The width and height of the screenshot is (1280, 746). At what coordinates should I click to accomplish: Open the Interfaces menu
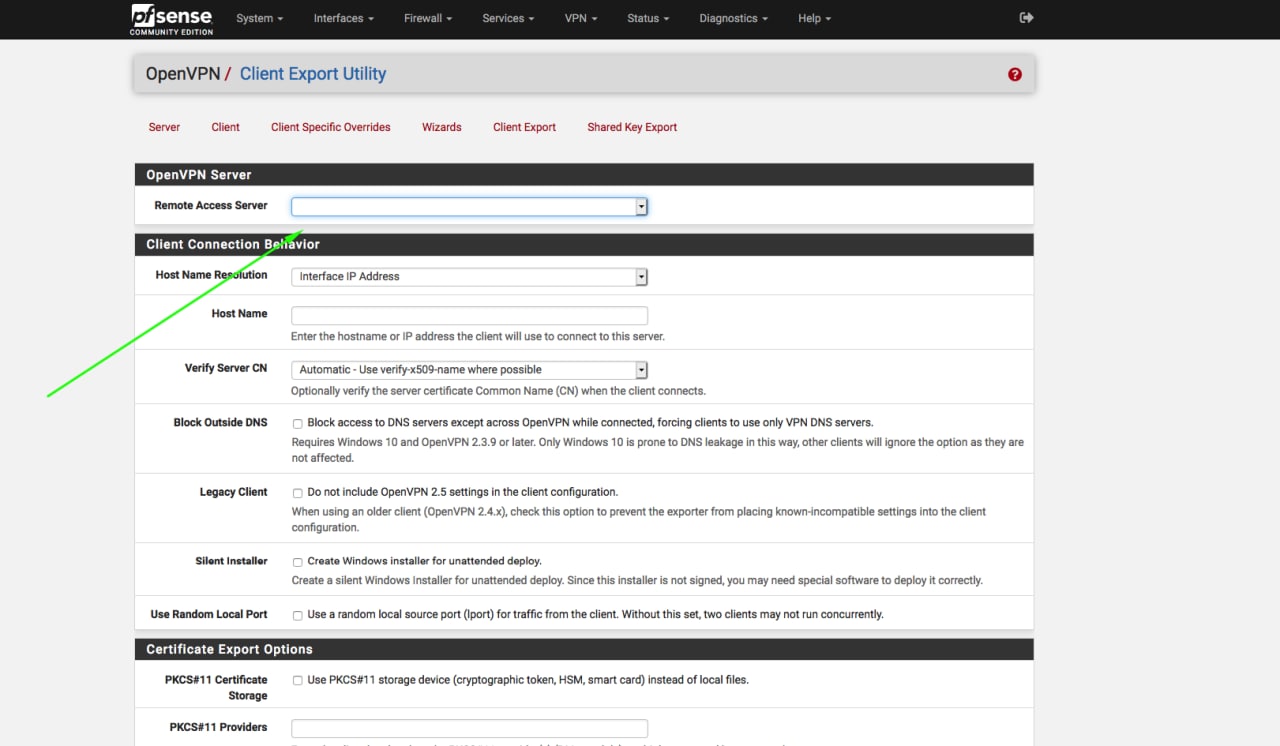343,18
